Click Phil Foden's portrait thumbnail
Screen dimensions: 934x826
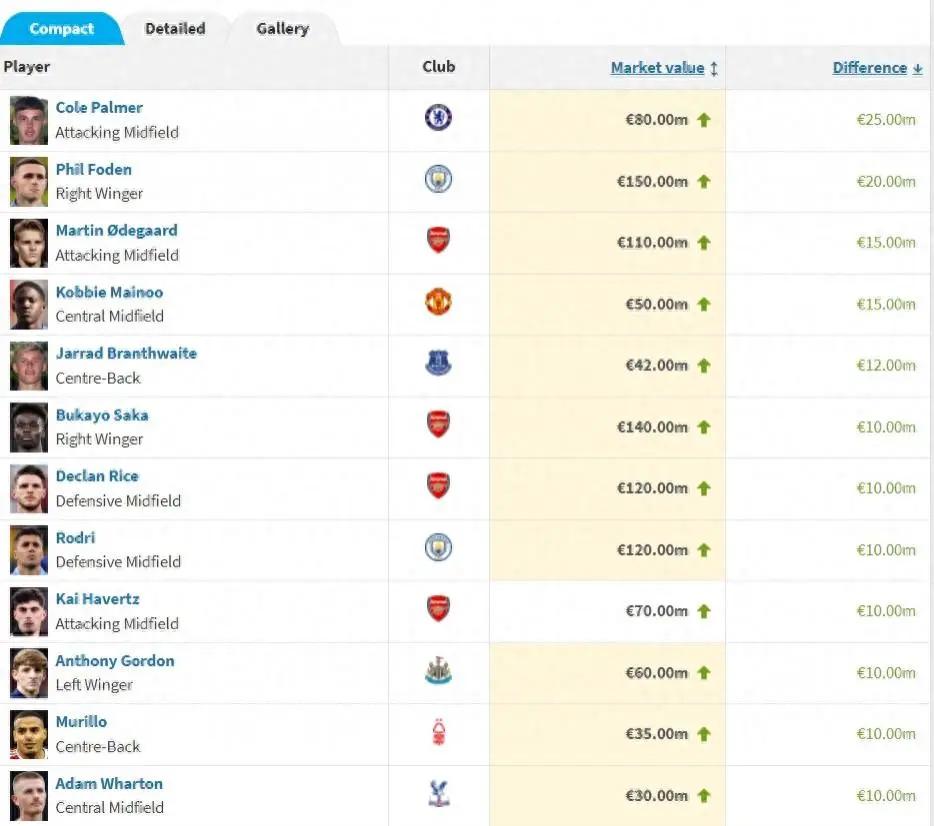(x=29, y=182)
